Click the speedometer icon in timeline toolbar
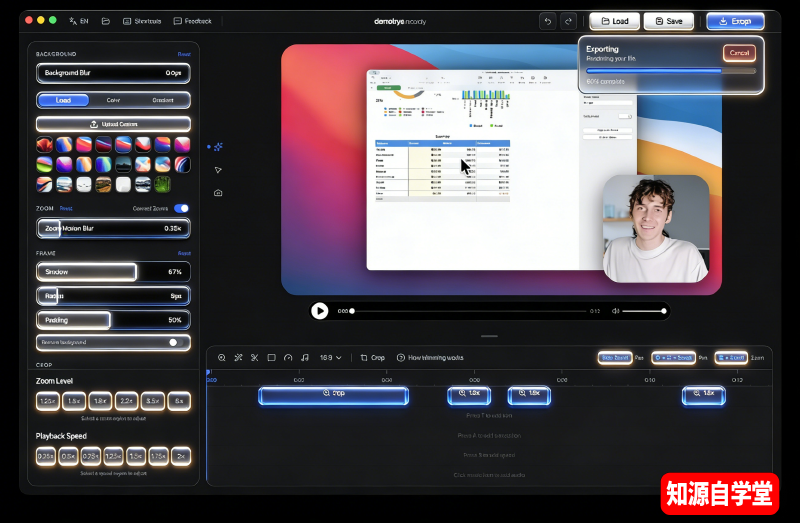Viewport: 800px width, 523px height. click(288, 357)
